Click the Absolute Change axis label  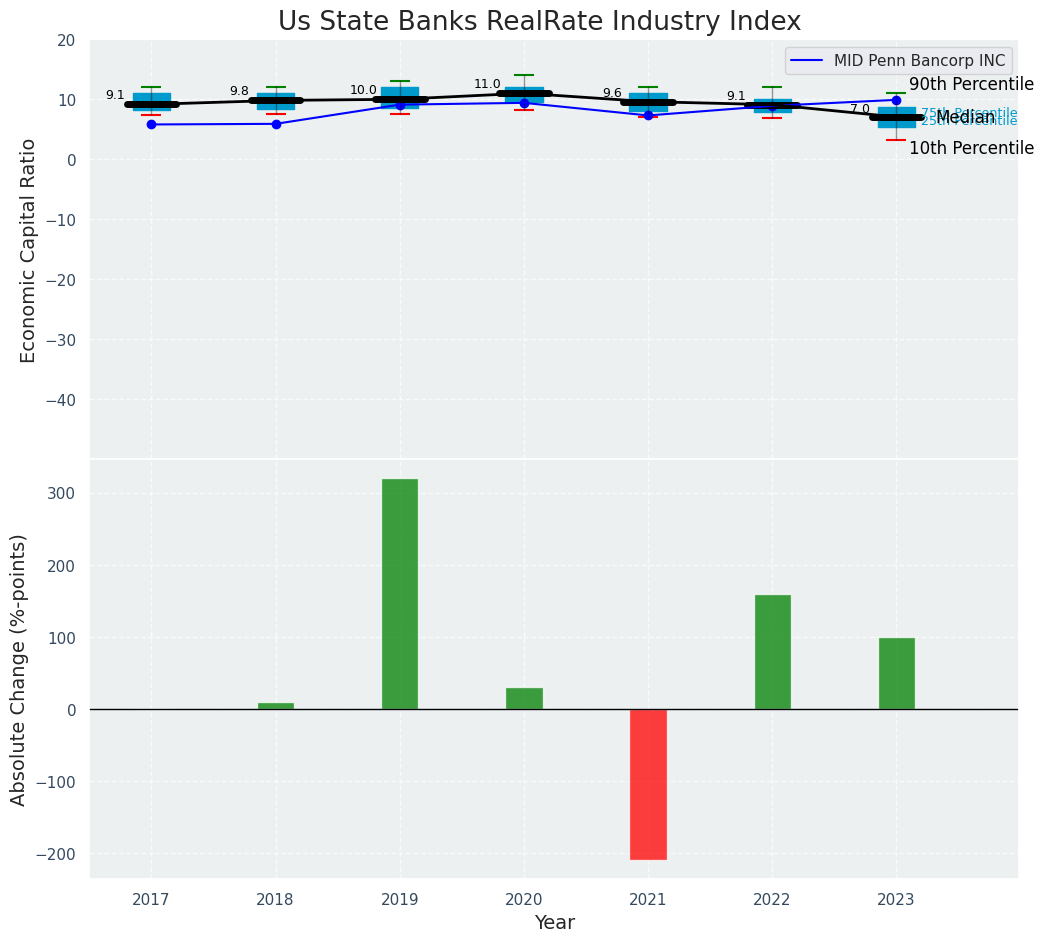[x=19, y=669]
